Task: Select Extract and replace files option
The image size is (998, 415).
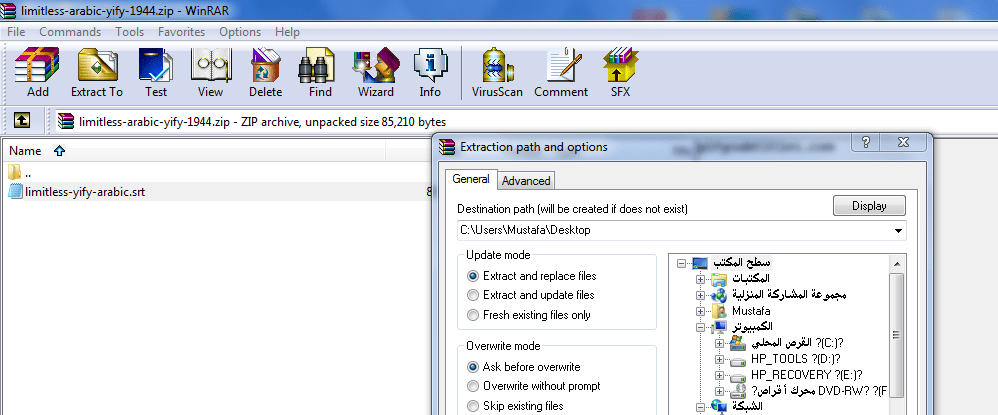Action: click(x=473, y=276)
